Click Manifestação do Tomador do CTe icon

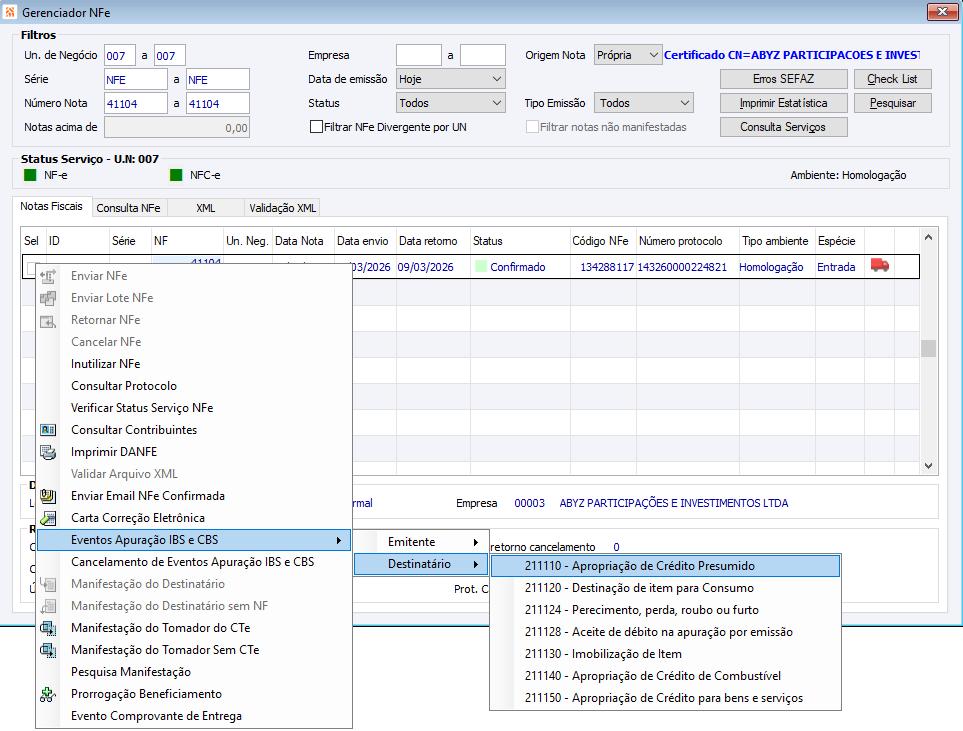pyautogui.click(x=48, y=628)
